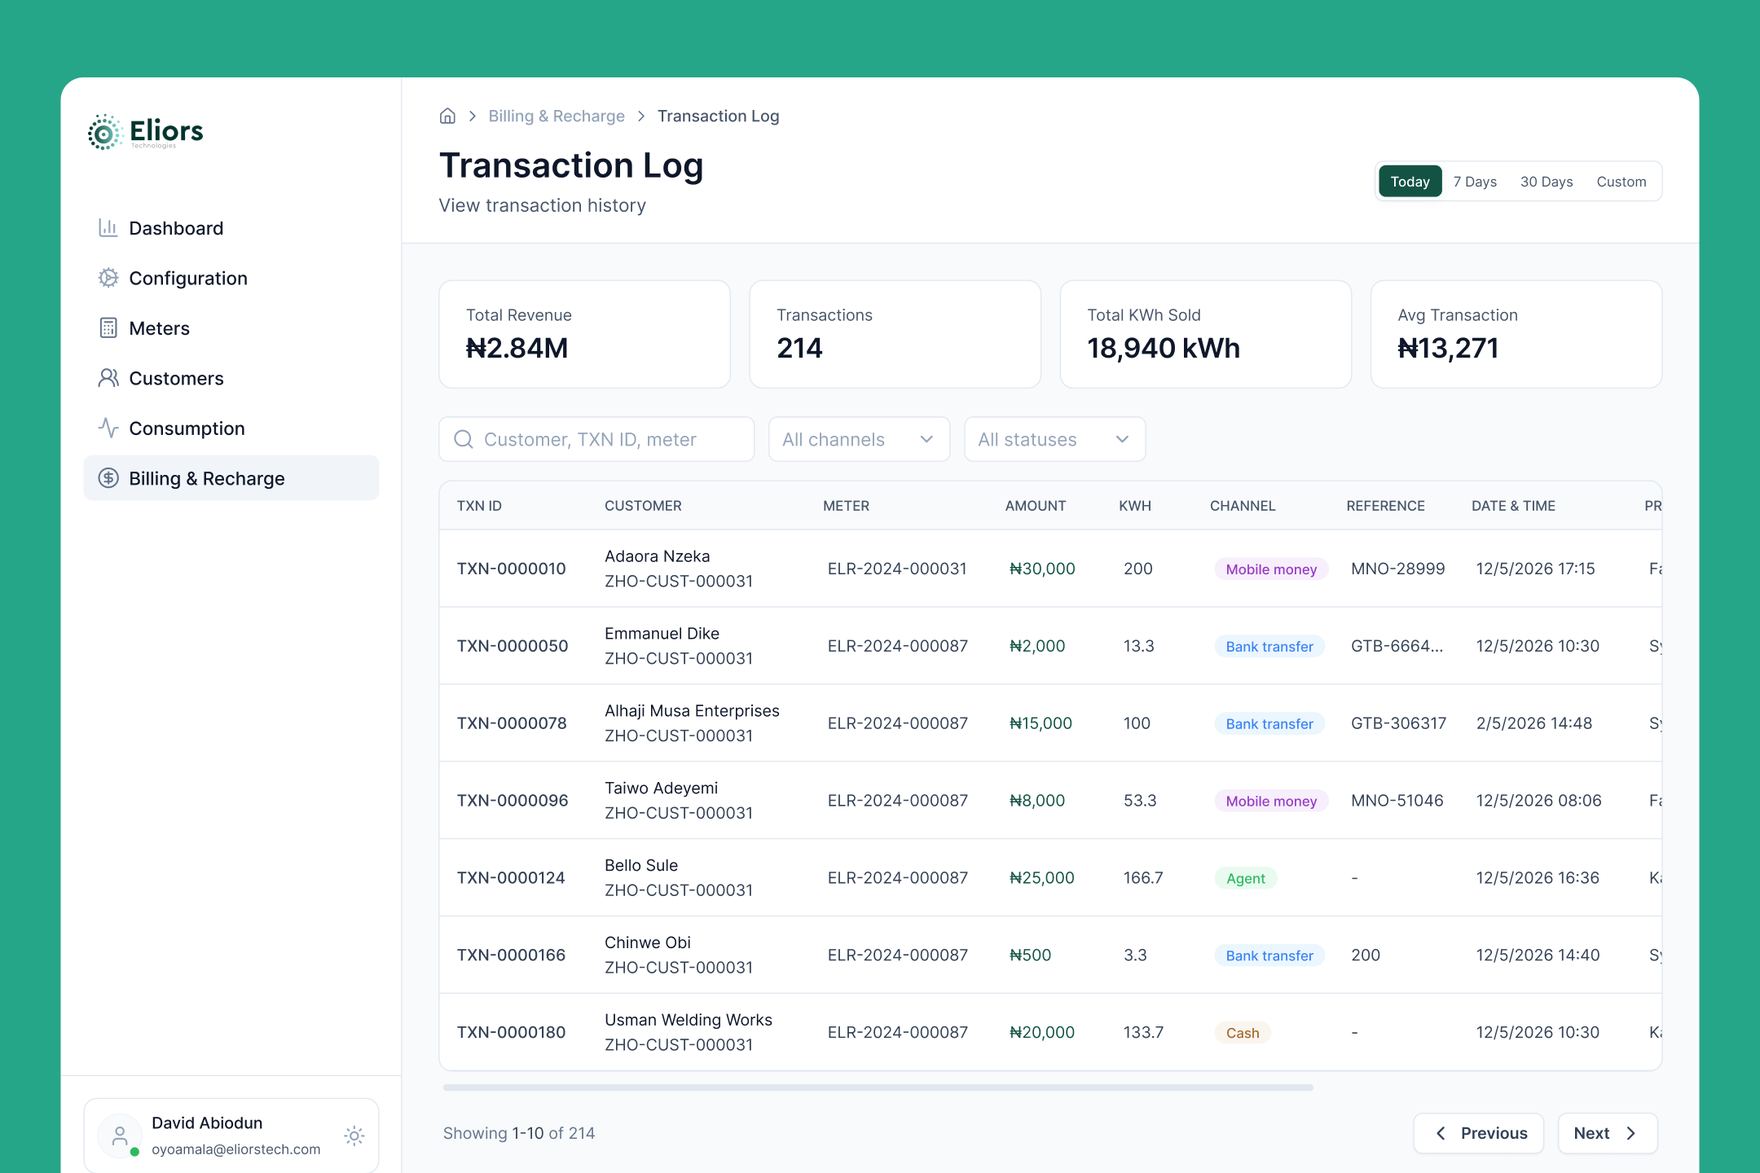The width and height of the screenshot is (1760, 1173).
Task: Click customer name Bello Sule
Action: point(641,865)
